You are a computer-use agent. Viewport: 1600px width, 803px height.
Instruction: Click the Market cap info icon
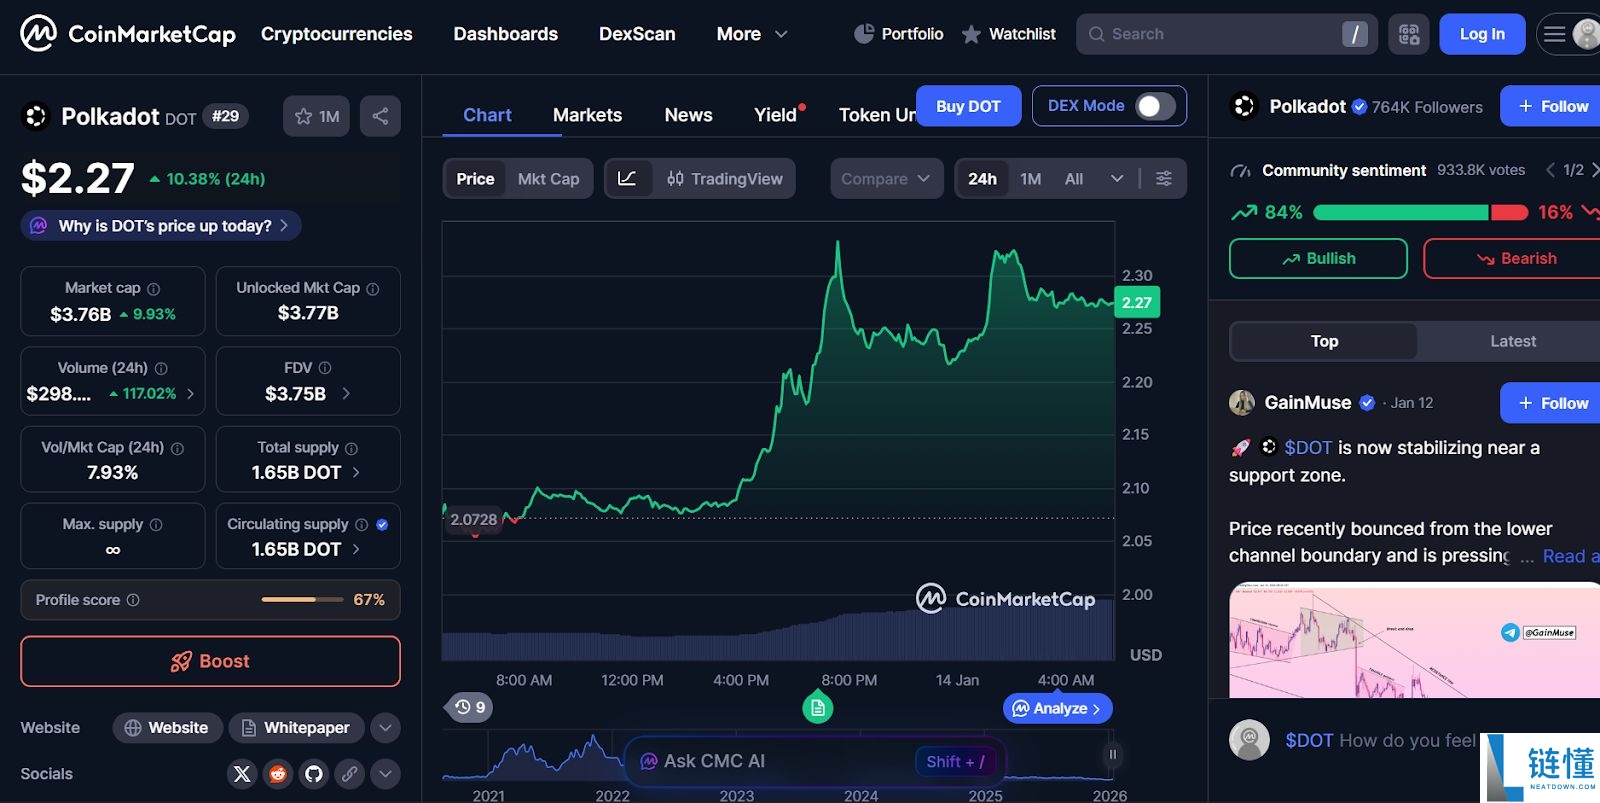pyautogui.click(x=154, y=289)
